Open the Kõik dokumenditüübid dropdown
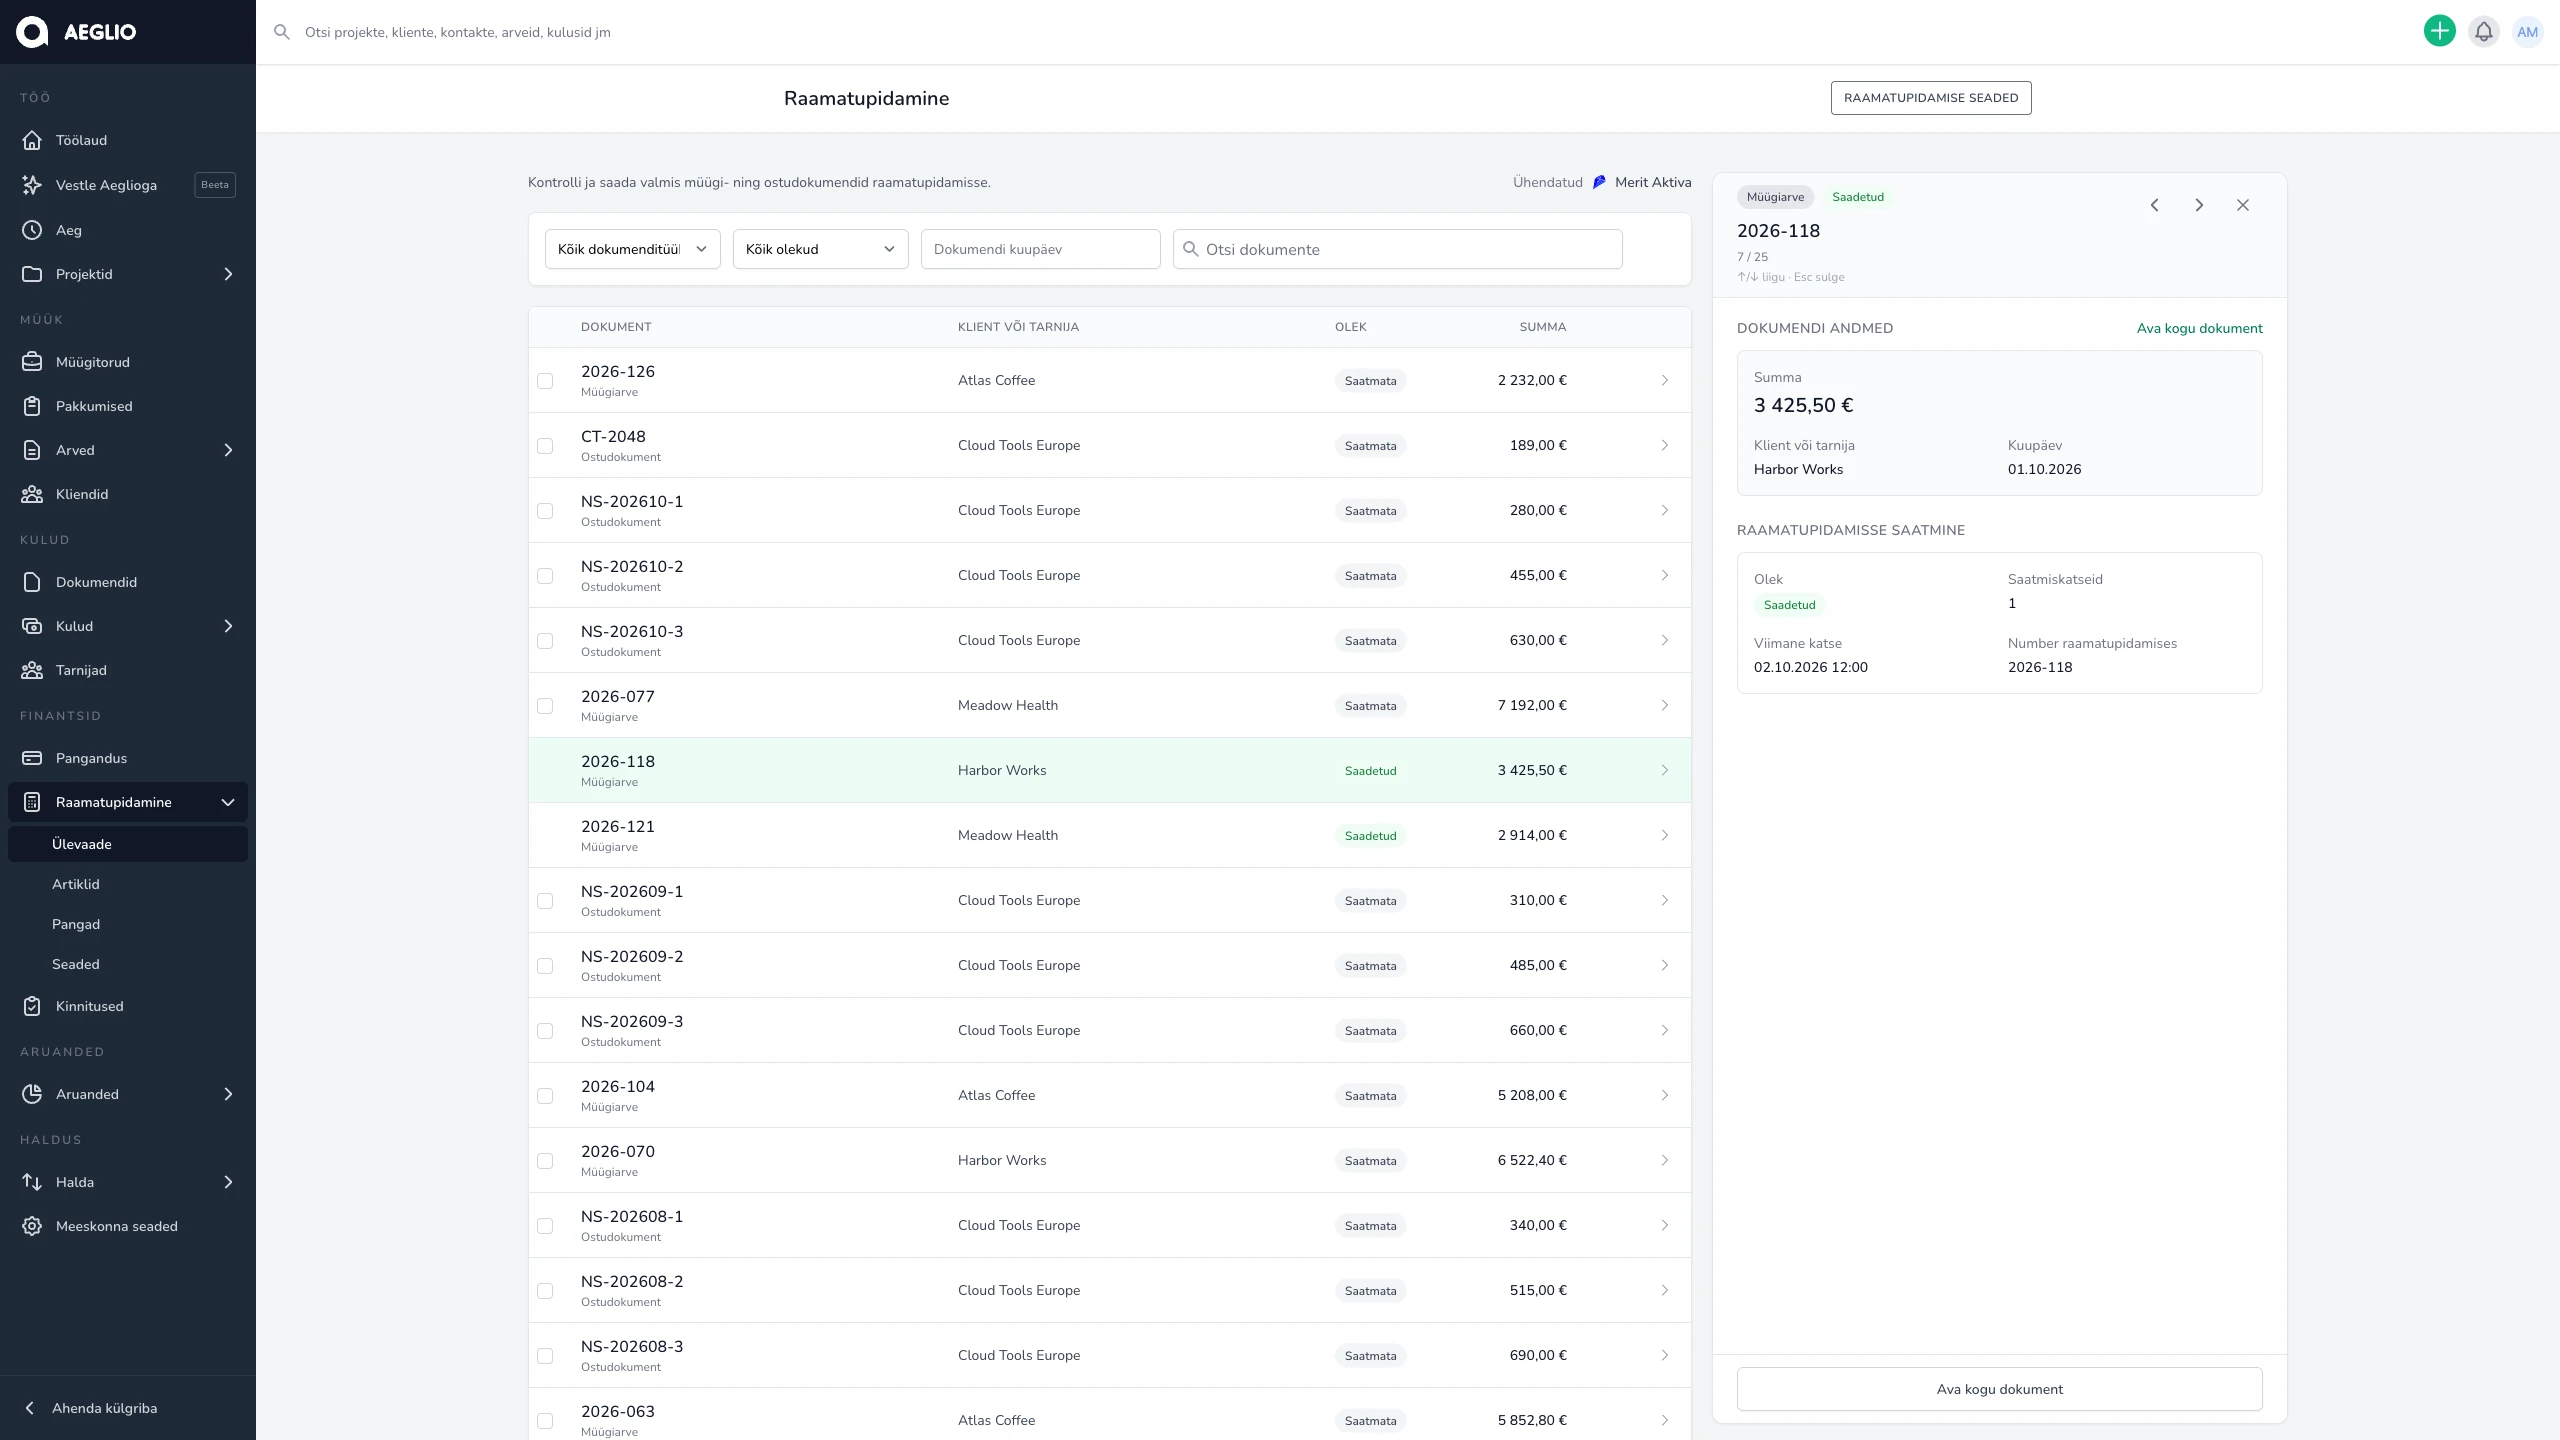The image size is (2560, 1440). pos(632,249)
